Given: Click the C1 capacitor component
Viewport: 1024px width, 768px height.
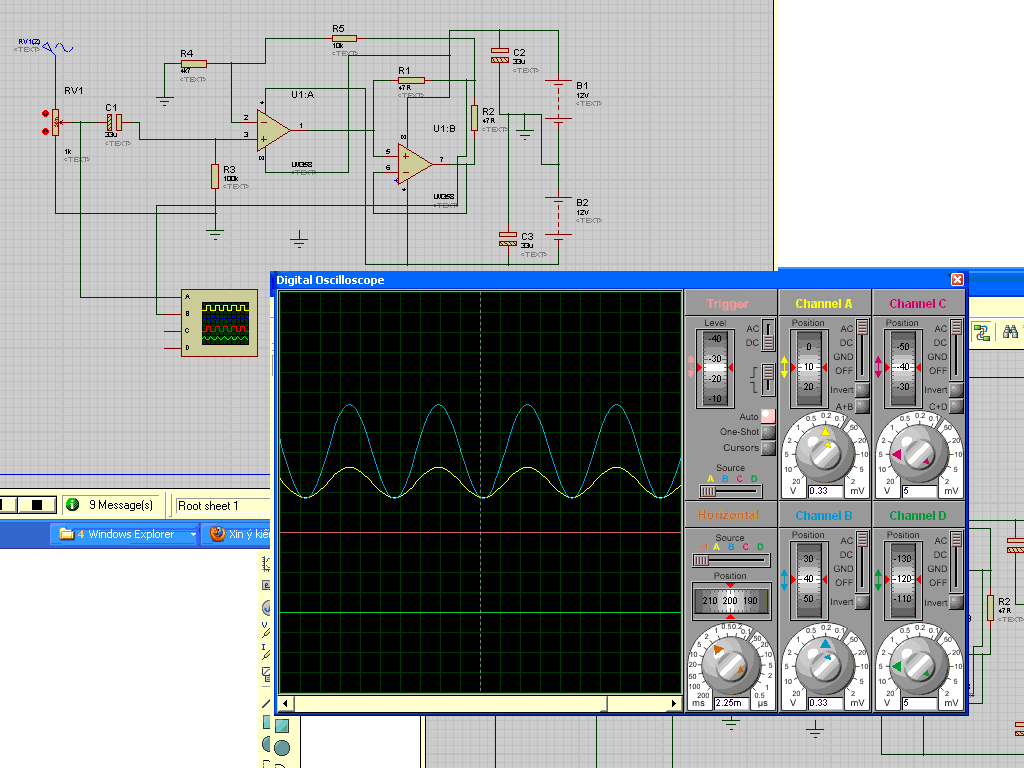Looking at the screenshot, I should (x=113, y=122).
